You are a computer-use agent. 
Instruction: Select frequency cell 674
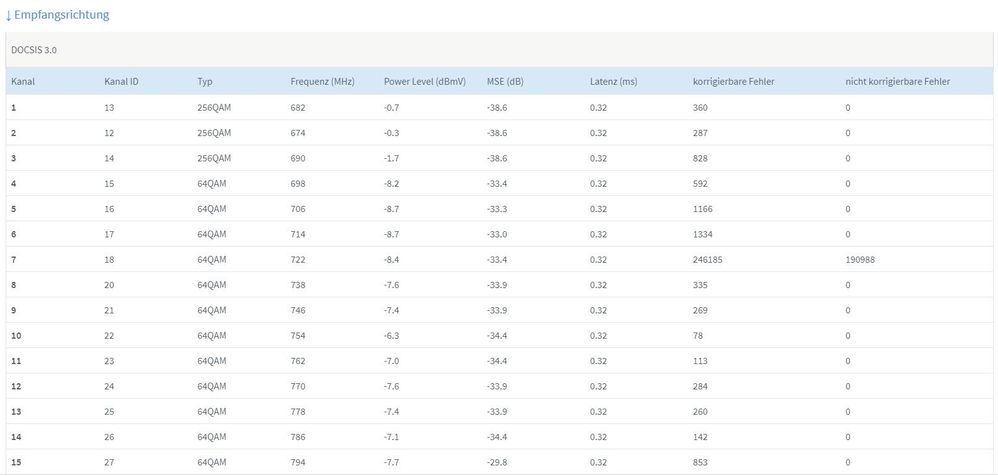[x=298, y=133]
